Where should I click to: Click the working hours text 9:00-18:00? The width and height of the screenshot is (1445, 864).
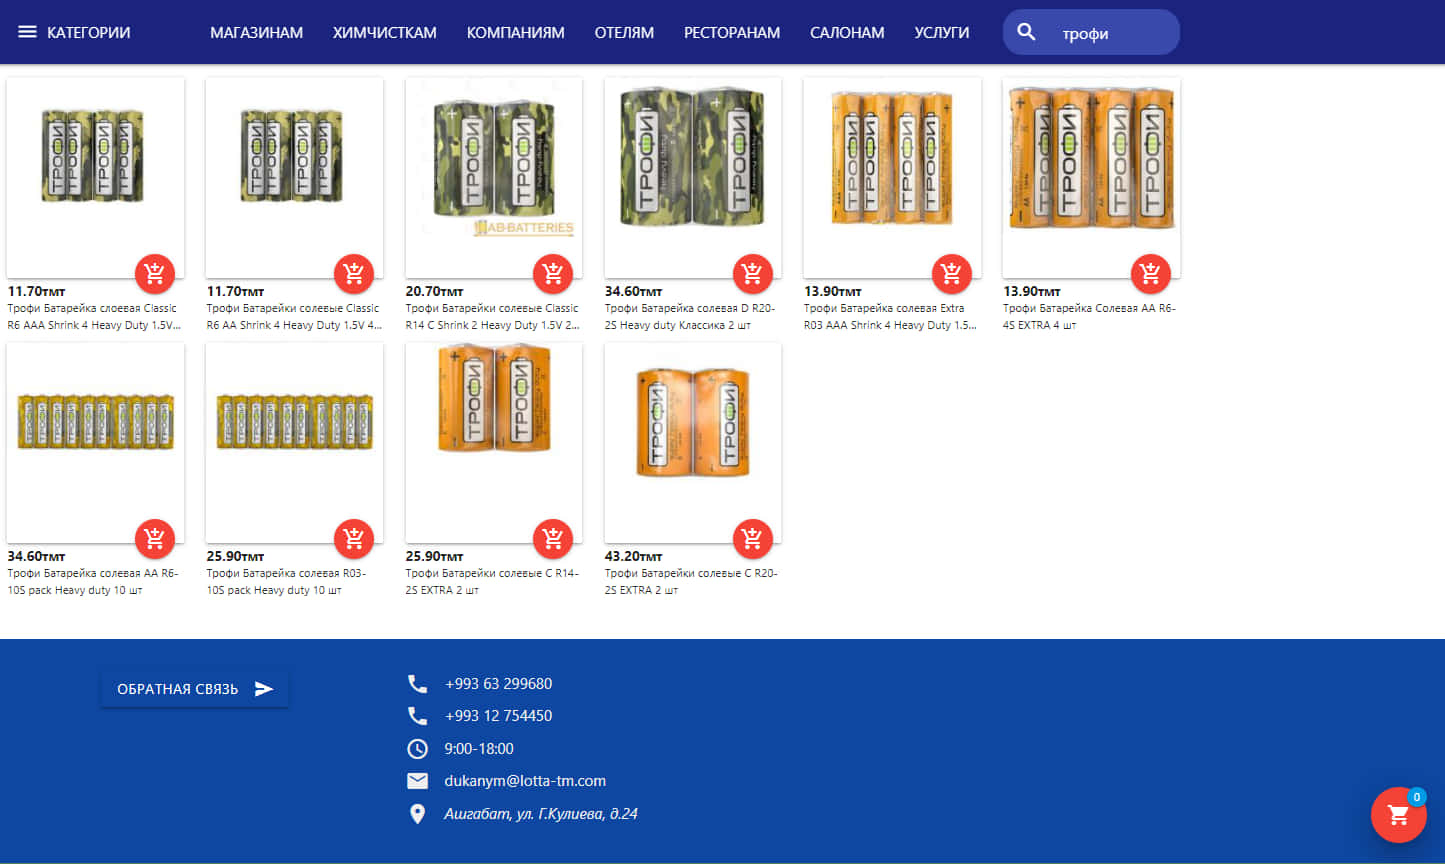[479, 748]
